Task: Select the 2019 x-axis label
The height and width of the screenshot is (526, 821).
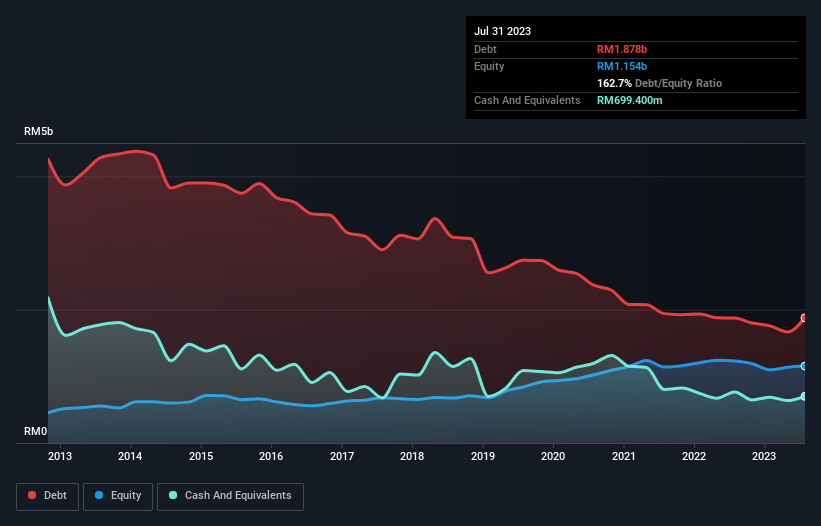Action: [x=483, y=456]
